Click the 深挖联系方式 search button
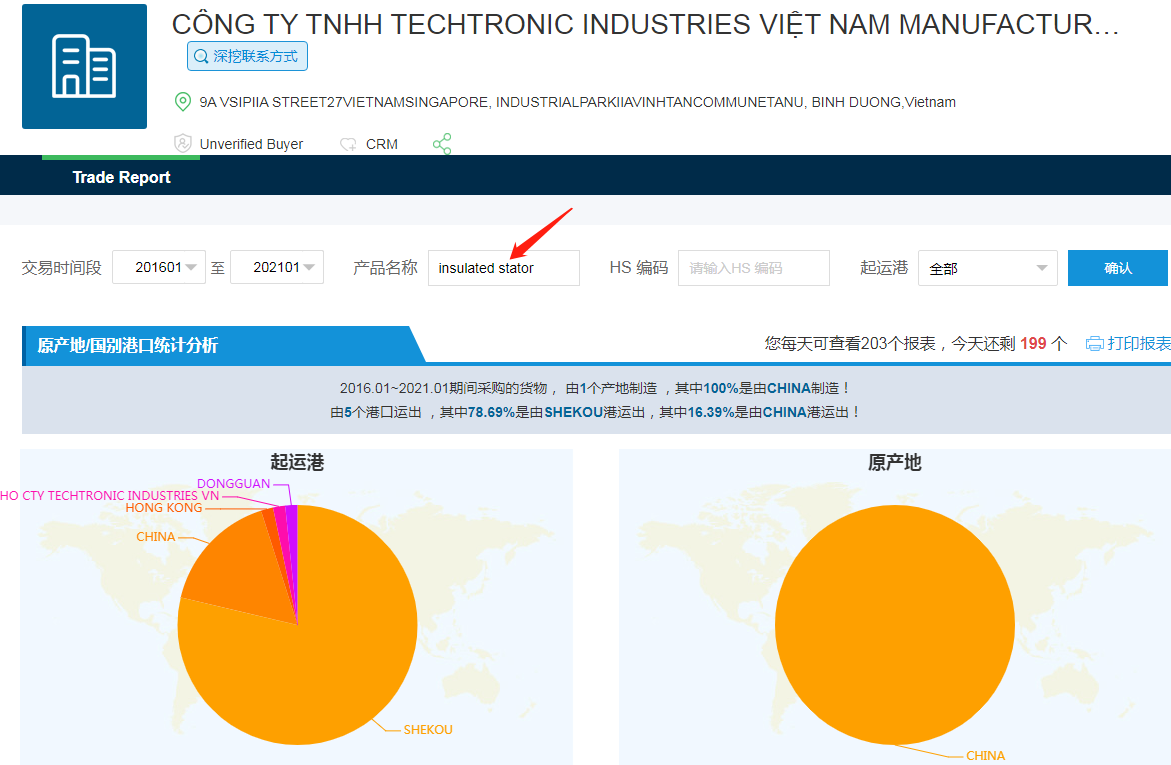This screenshot has width=1171, height=765. pyautogui.click(x=247, y=56)
